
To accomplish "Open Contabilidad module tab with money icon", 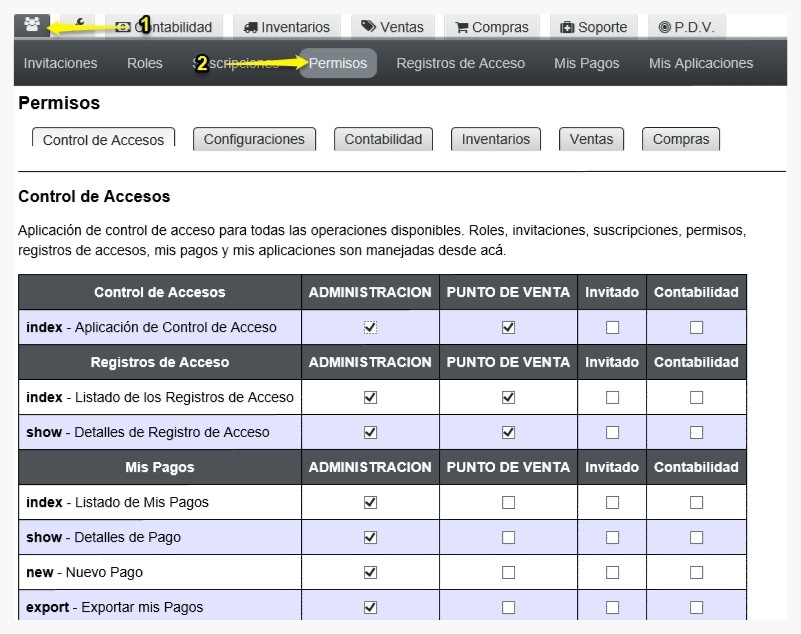I will coord(163,27).
